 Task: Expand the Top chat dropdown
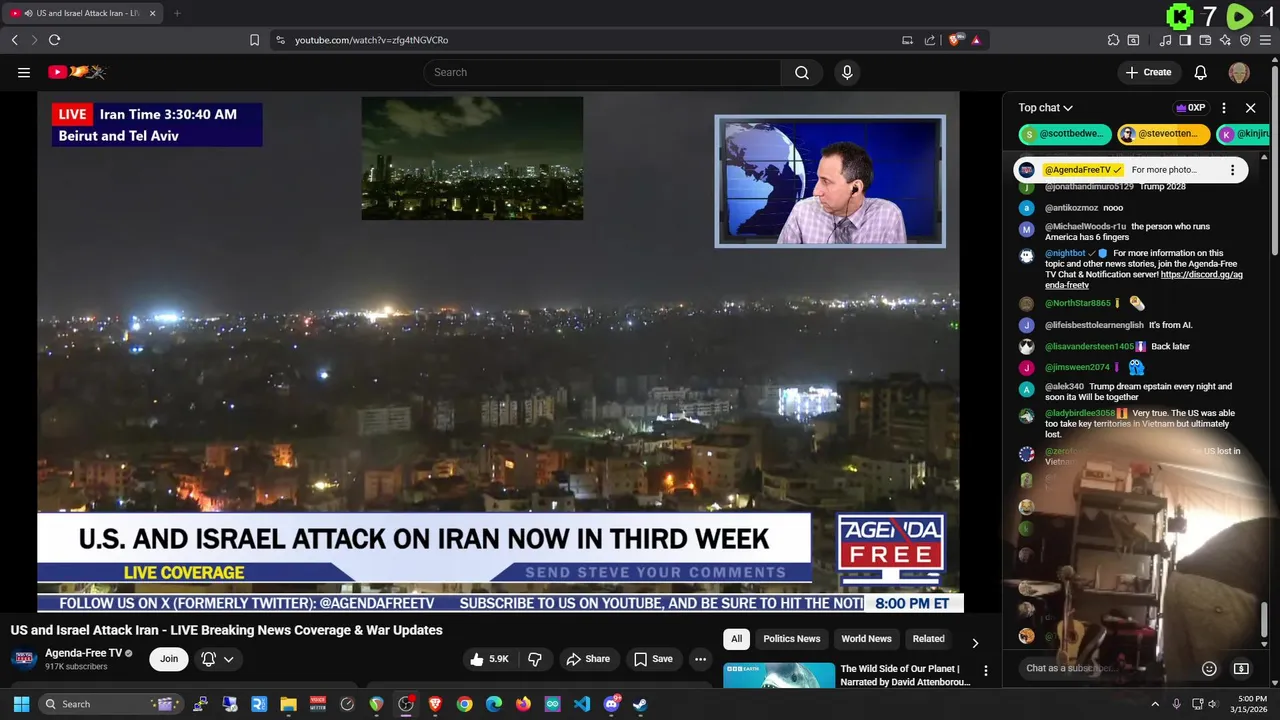1046,108
